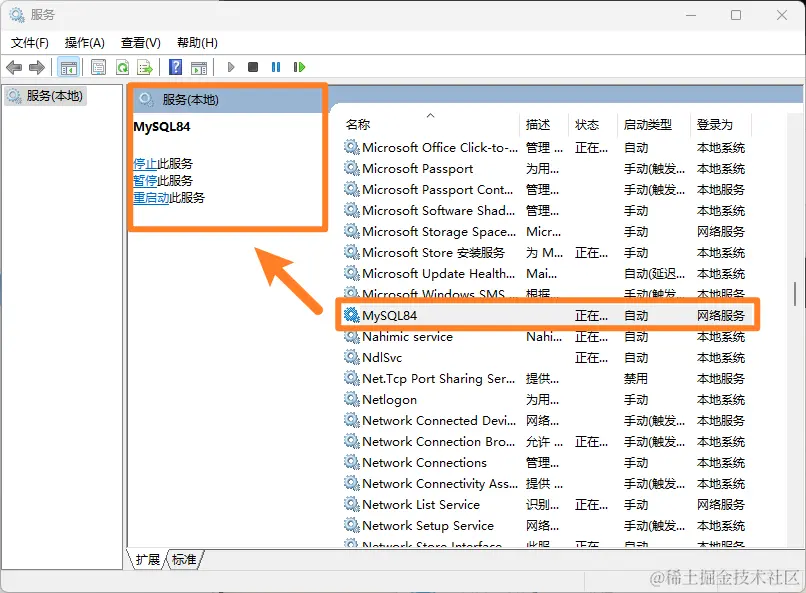This screenshot has height=593, width=806.
Task: Click the Micr... description of Storage Space
Action: (543, 232)
